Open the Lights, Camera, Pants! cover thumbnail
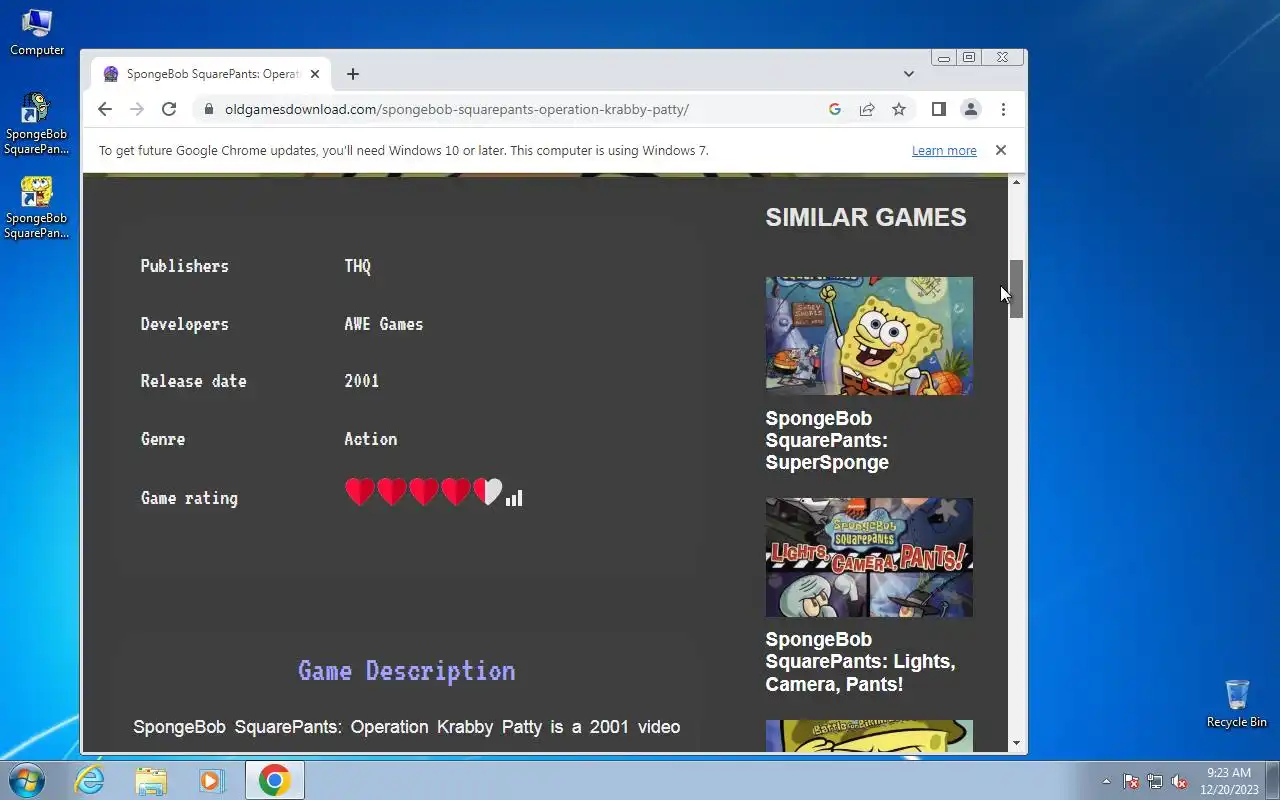 869,557
